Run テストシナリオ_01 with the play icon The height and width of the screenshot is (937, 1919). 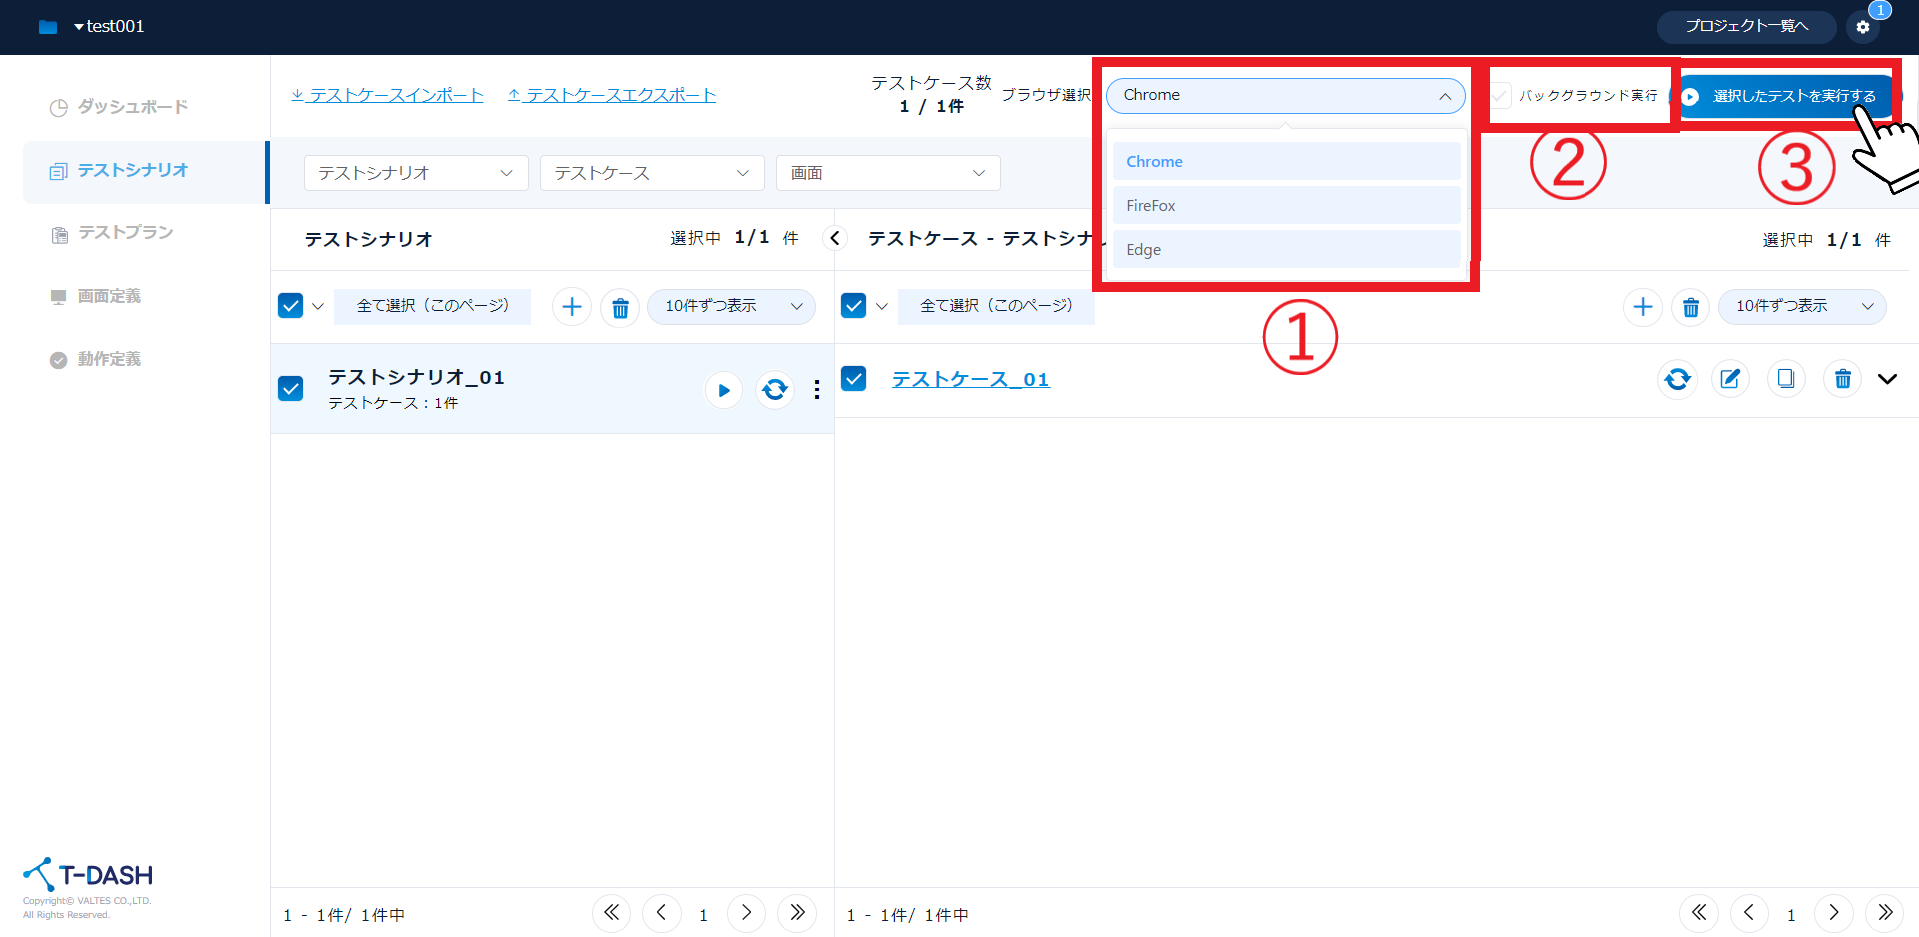pos(723,390)
